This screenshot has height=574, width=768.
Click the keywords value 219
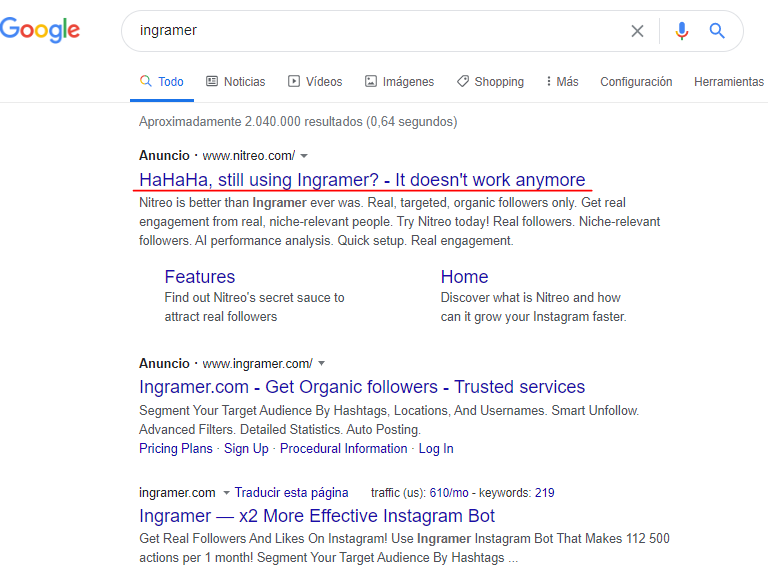coord(545,493)
